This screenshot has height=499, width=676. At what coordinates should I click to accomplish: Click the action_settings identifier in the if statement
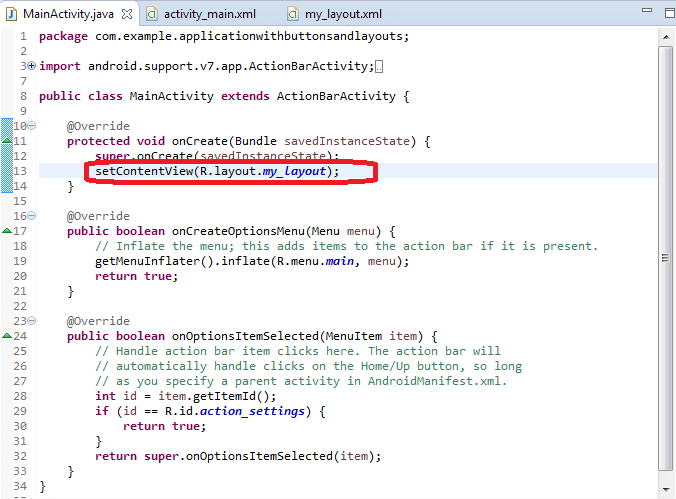pos(257,411)
